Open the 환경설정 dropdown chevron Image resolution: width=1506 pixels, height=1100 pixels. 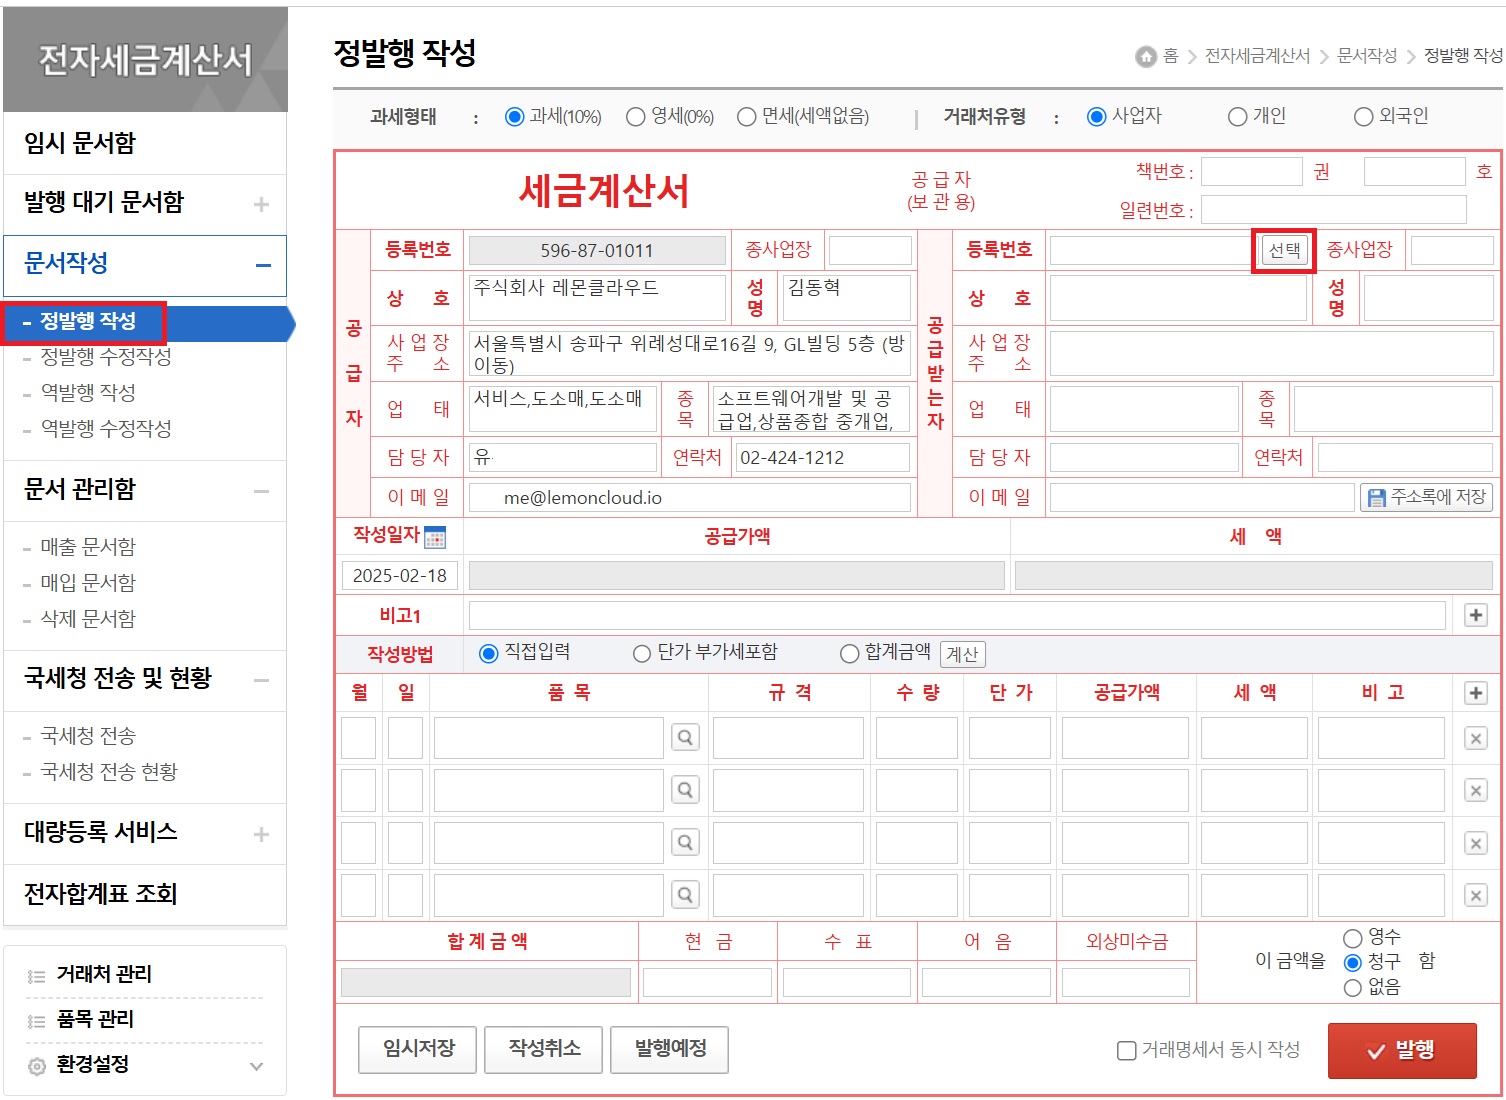click(x=256, y=1066)
